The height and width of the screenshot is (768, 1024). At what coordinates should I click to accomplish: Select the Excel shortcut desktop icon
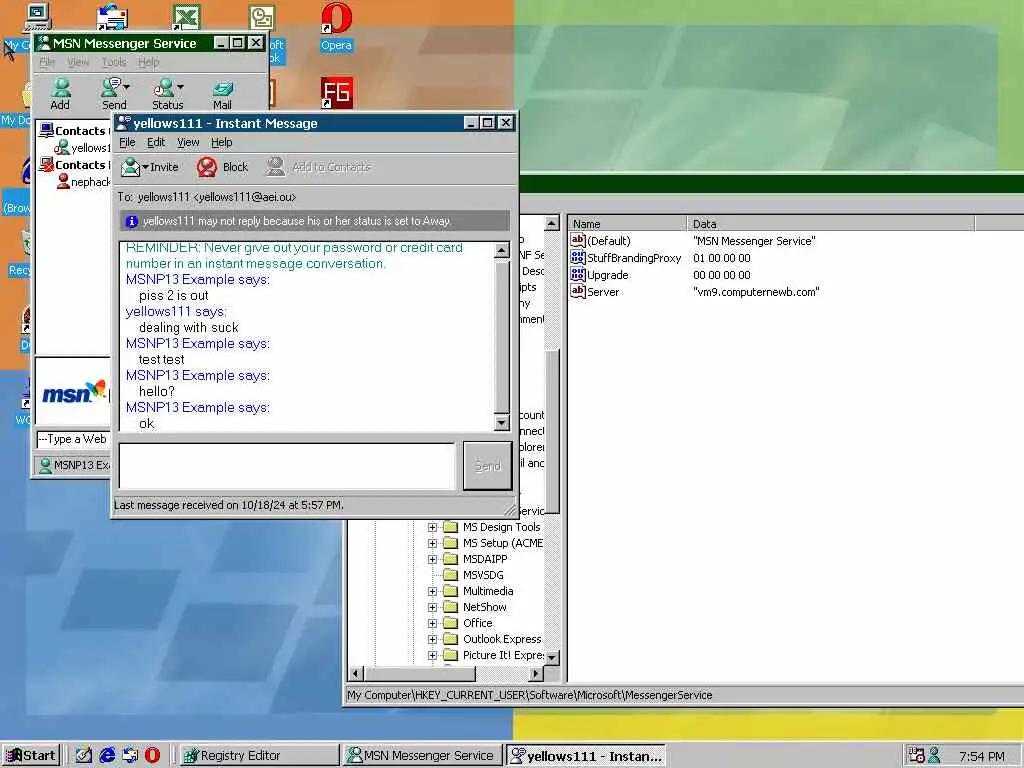(186, 17)
